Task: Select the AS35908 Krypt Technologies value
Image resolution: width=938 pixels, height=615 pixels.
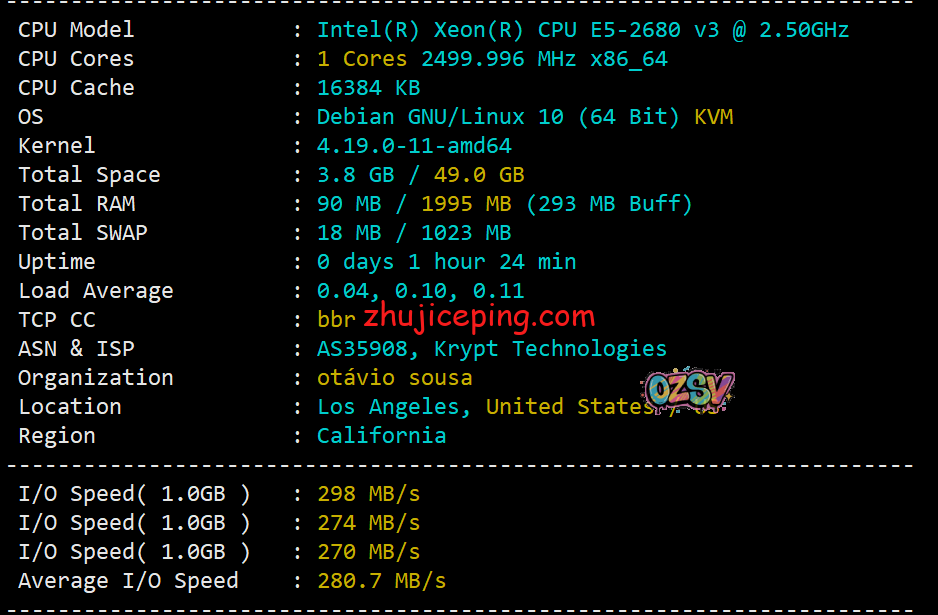Action: (491, 349)
